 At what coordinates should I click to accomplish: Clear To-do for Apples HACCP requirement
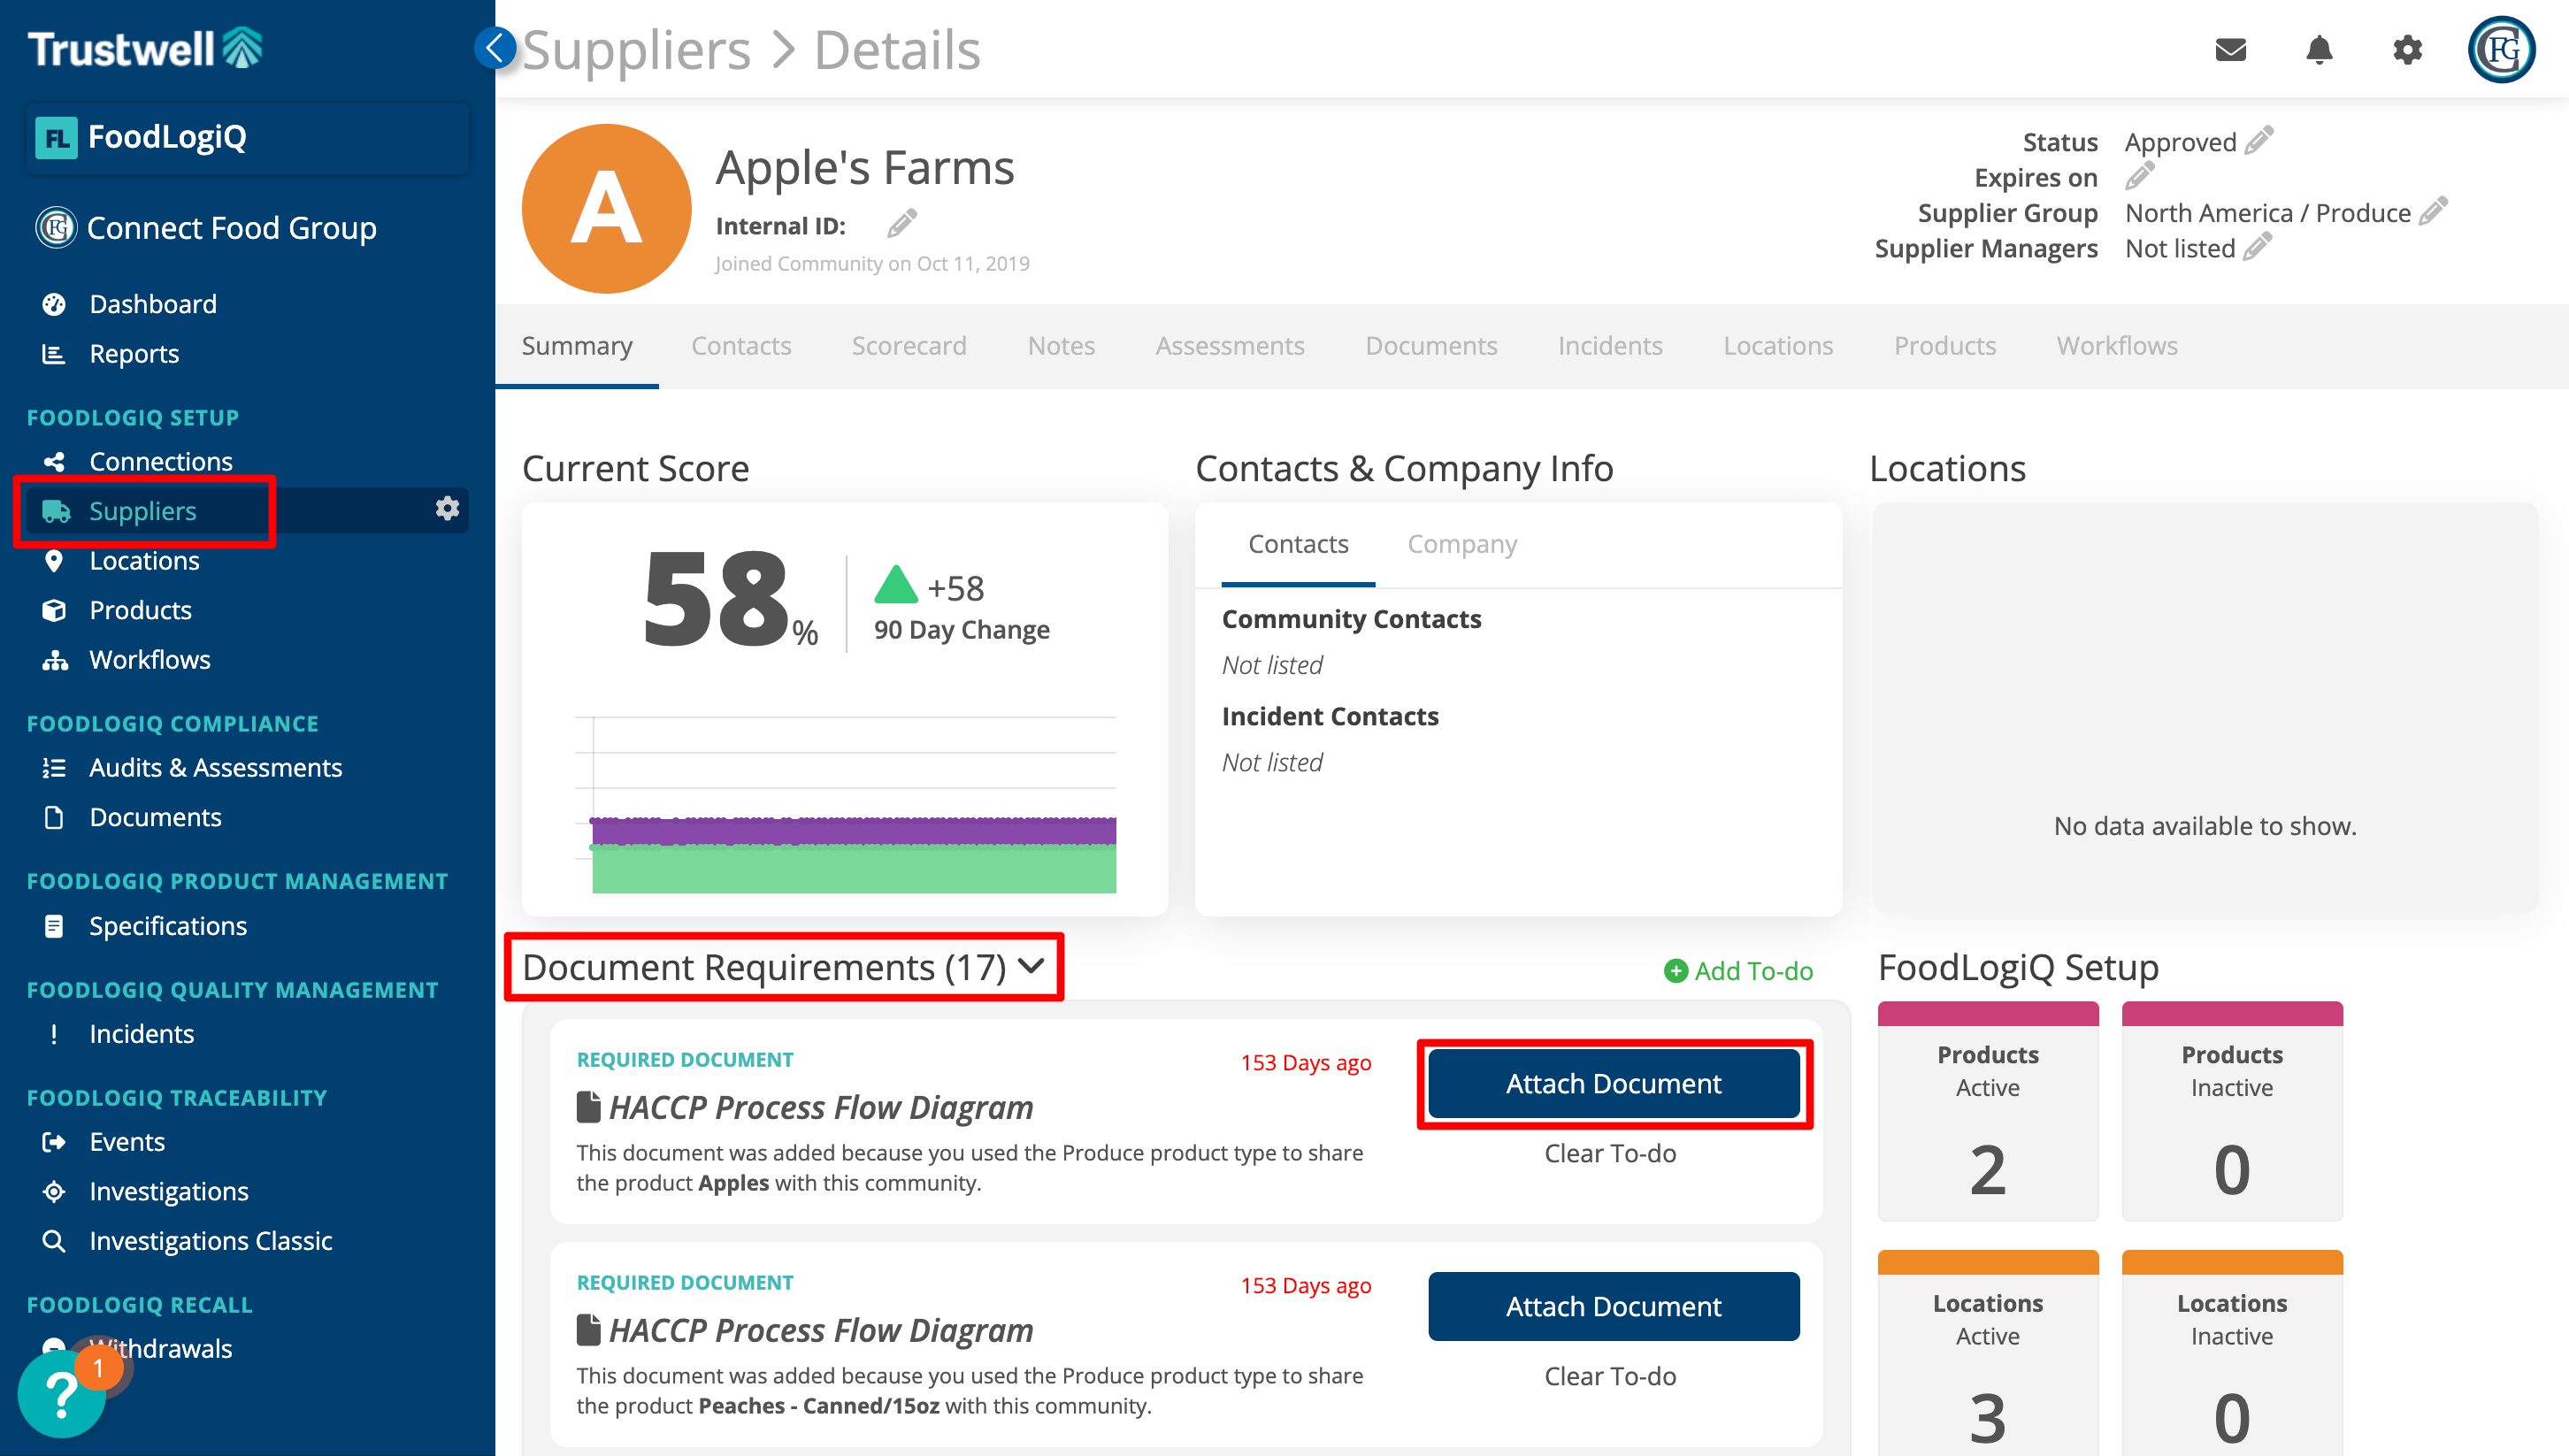[1610, 1153]
